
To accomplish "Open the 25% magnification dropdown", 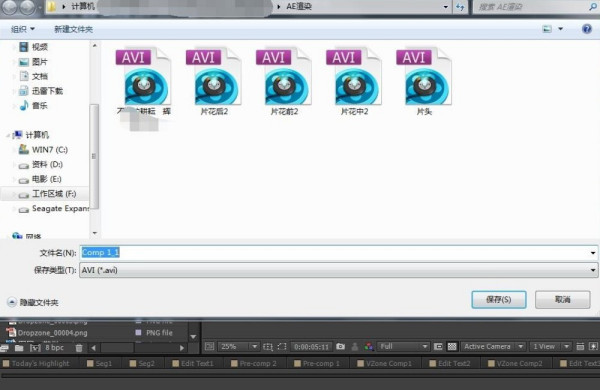I will (239, 346).
